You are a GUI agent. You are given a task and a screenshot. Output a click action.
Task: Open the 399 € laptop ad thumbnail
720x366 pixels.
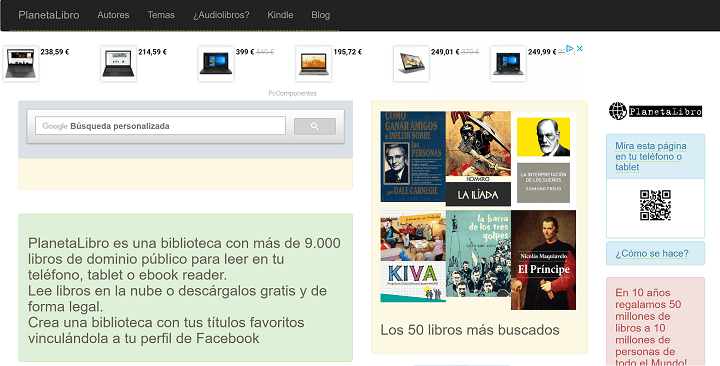point(216,63)
